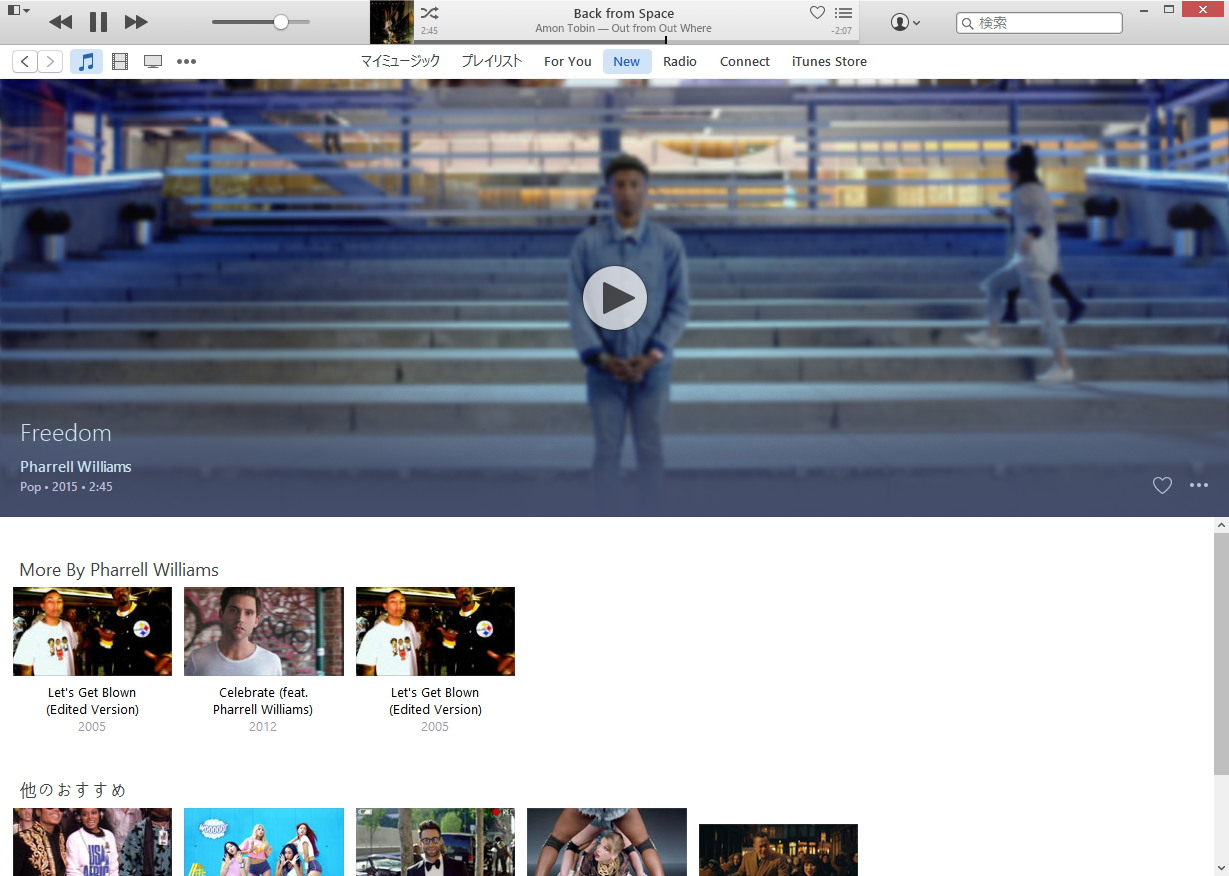Switch to the Radio tab

[x=680, y=61]
